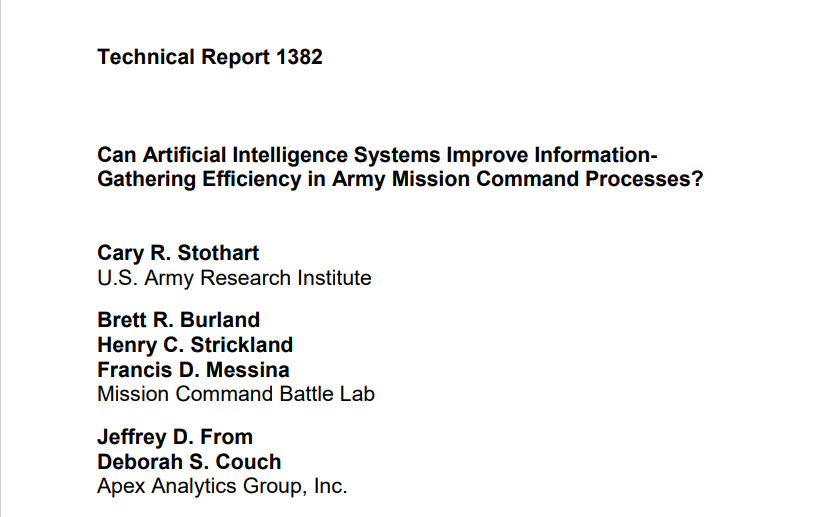Click the word Gathering in the title
This screenshot has width=816, height=517.
(x=145, y=180)
